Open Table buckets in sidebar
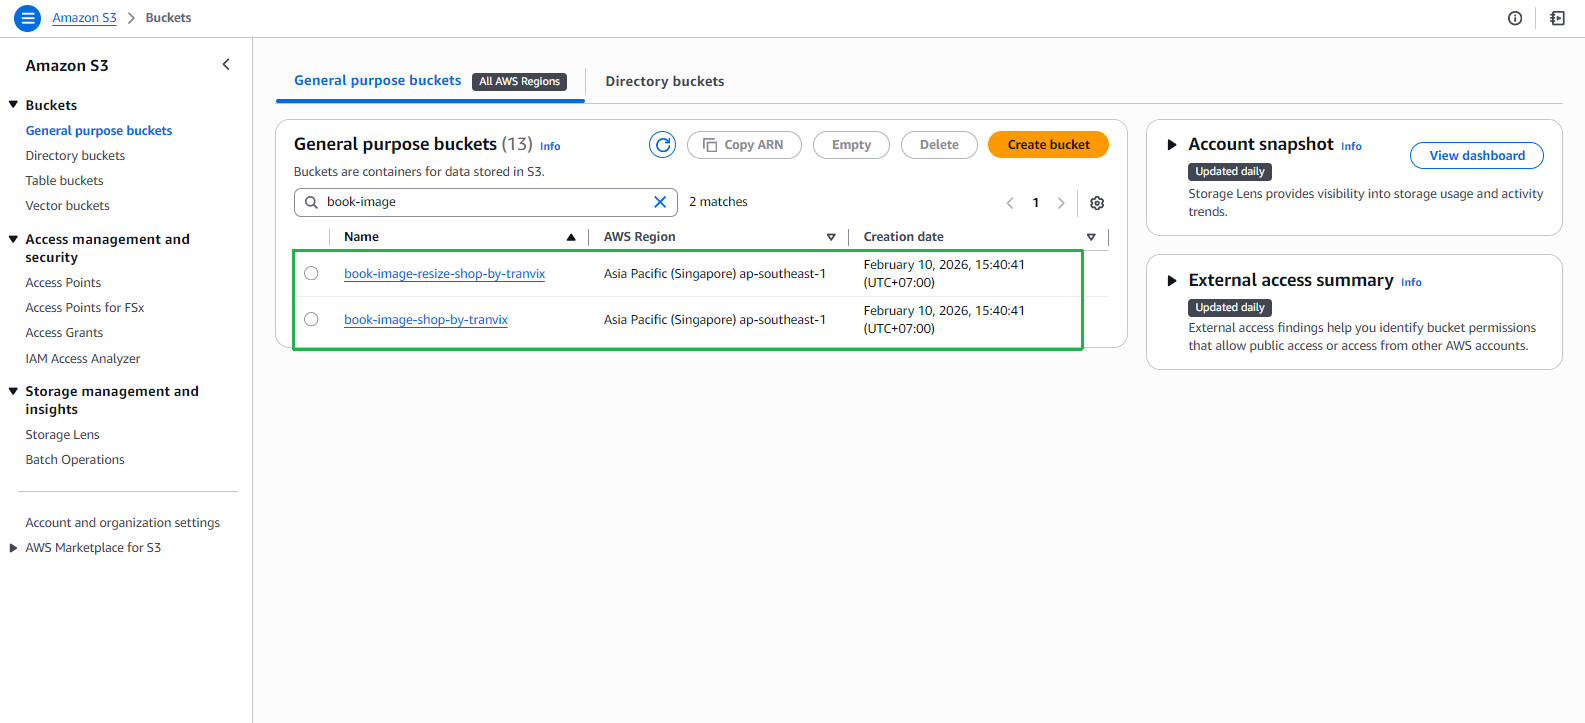The height and width of the screenshot is (723, 1585). click(x=64, y=181)
